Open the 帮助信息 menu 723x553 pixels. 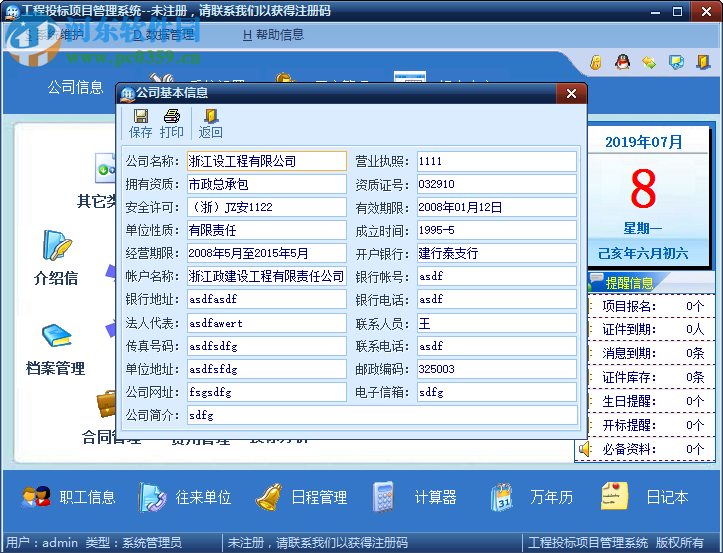click(x=273, y=35)
